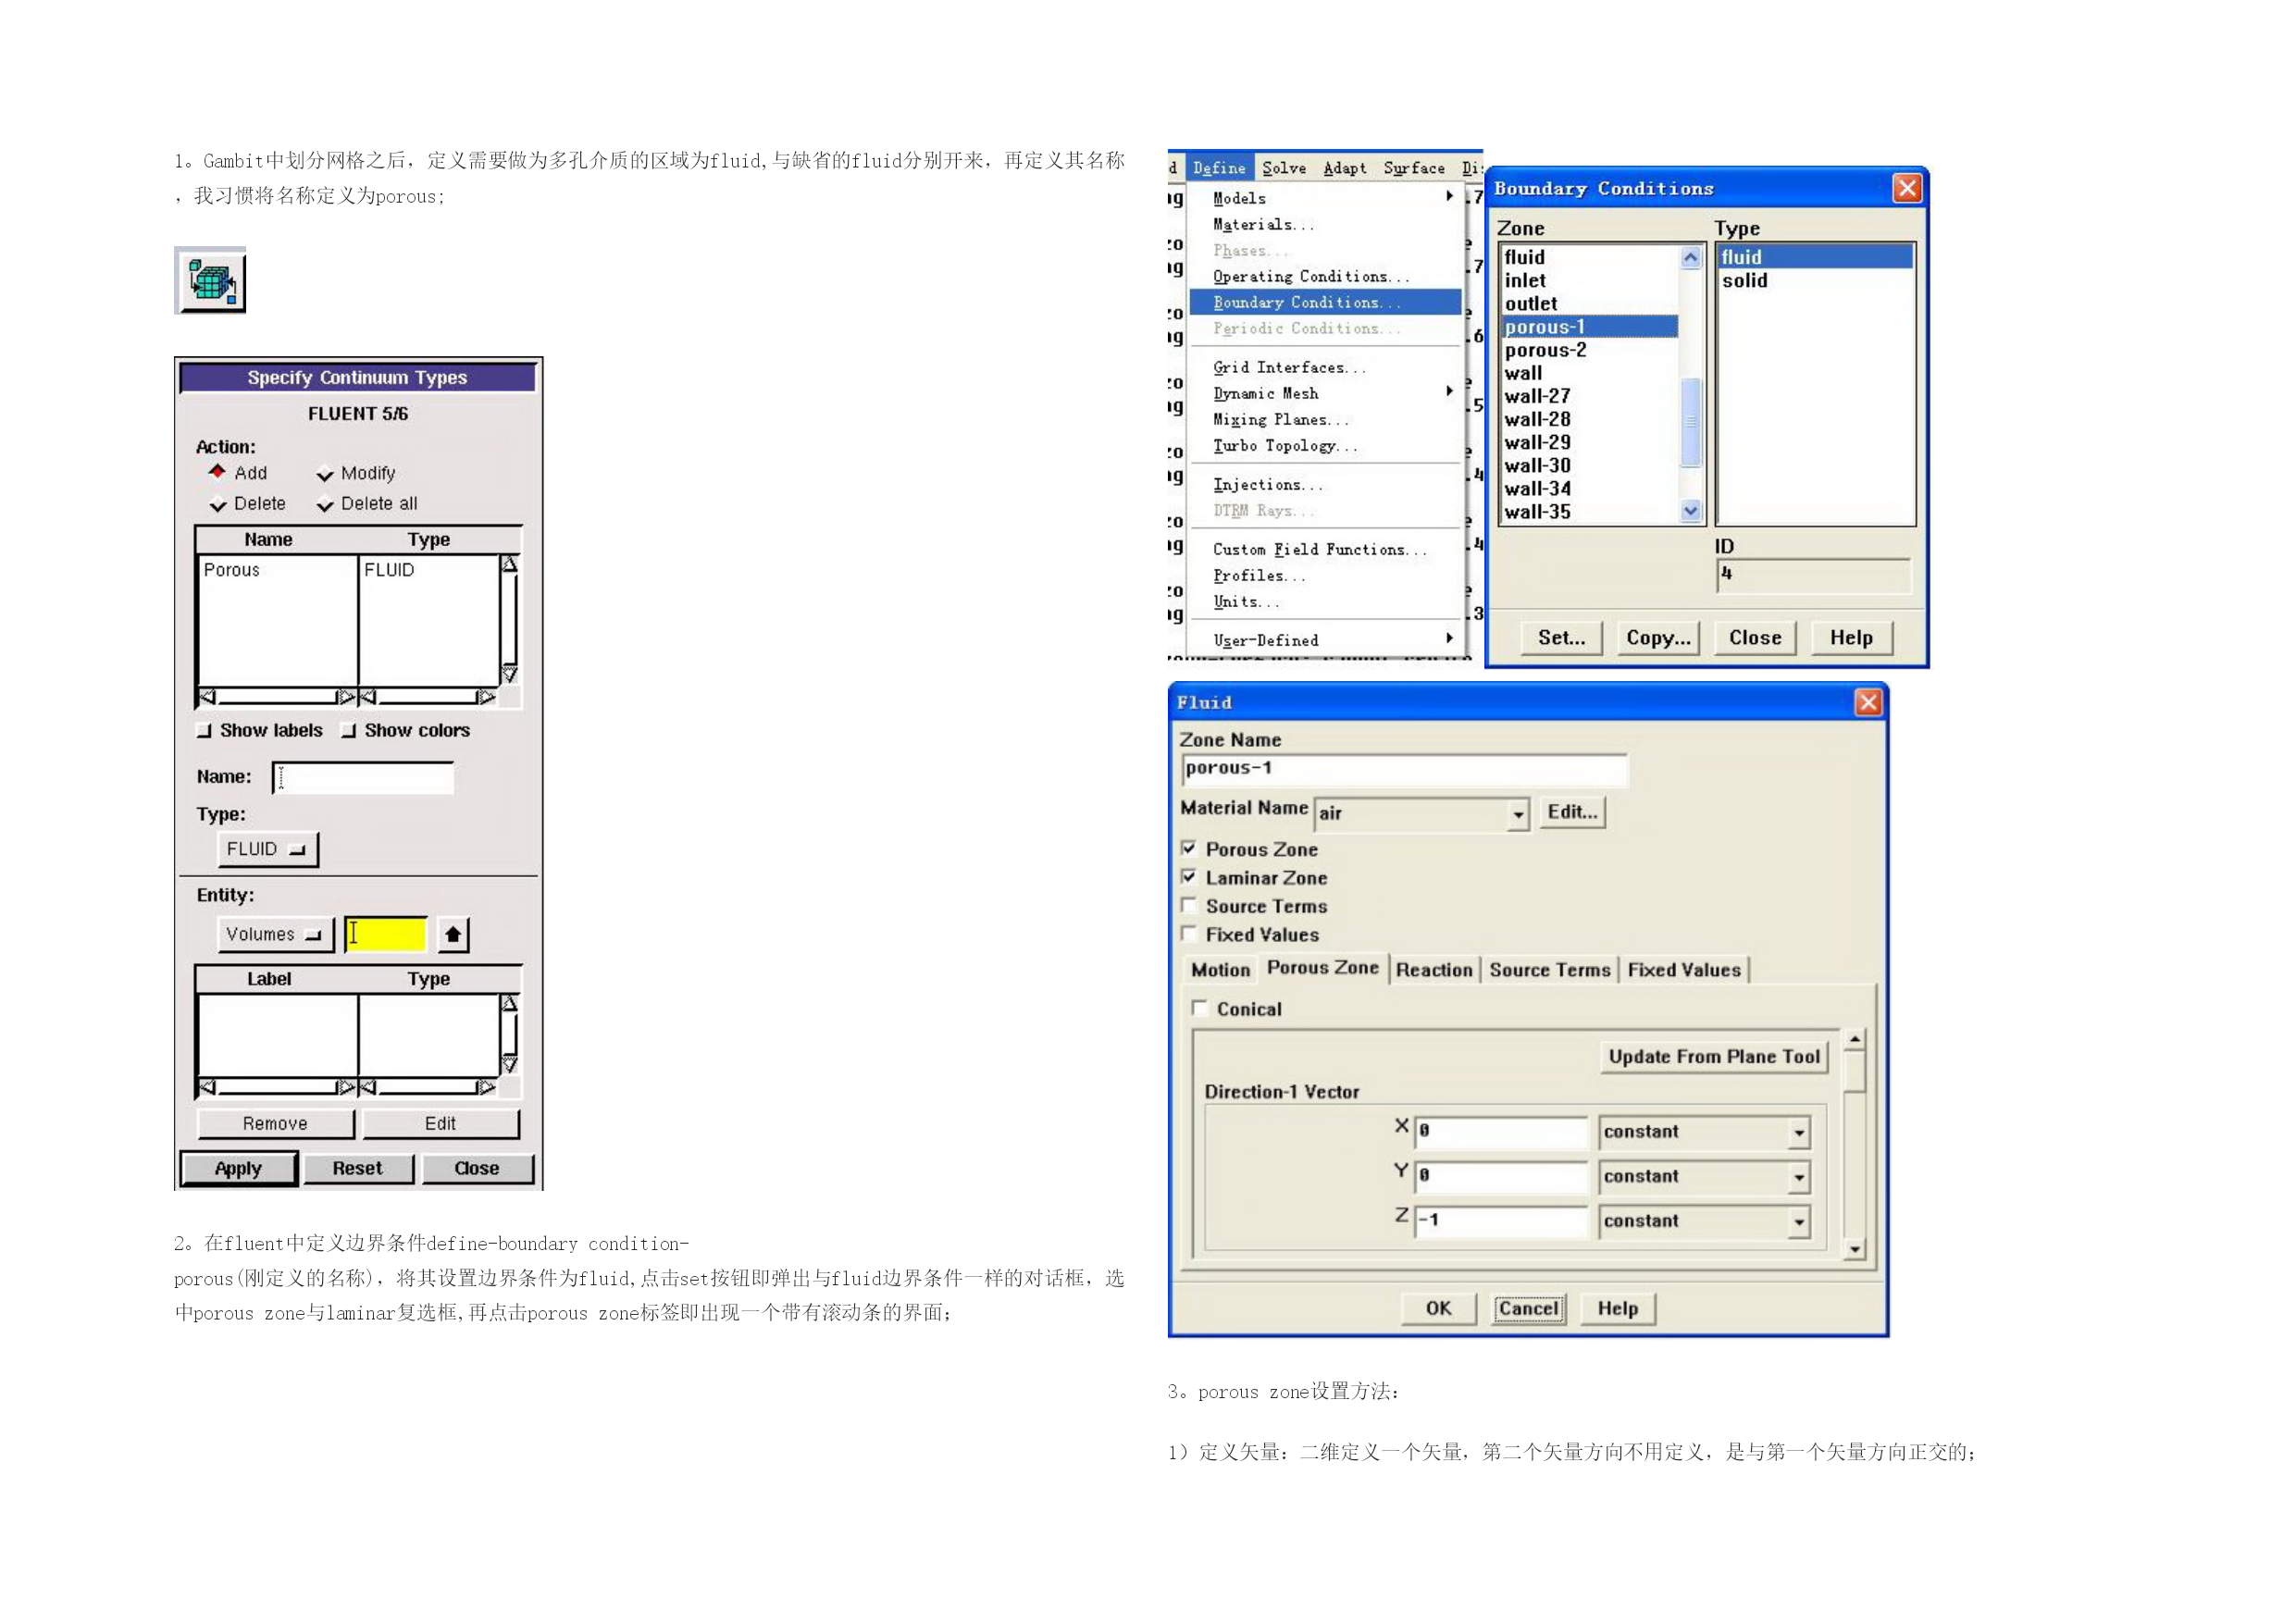Open the Define menu

1219,168
